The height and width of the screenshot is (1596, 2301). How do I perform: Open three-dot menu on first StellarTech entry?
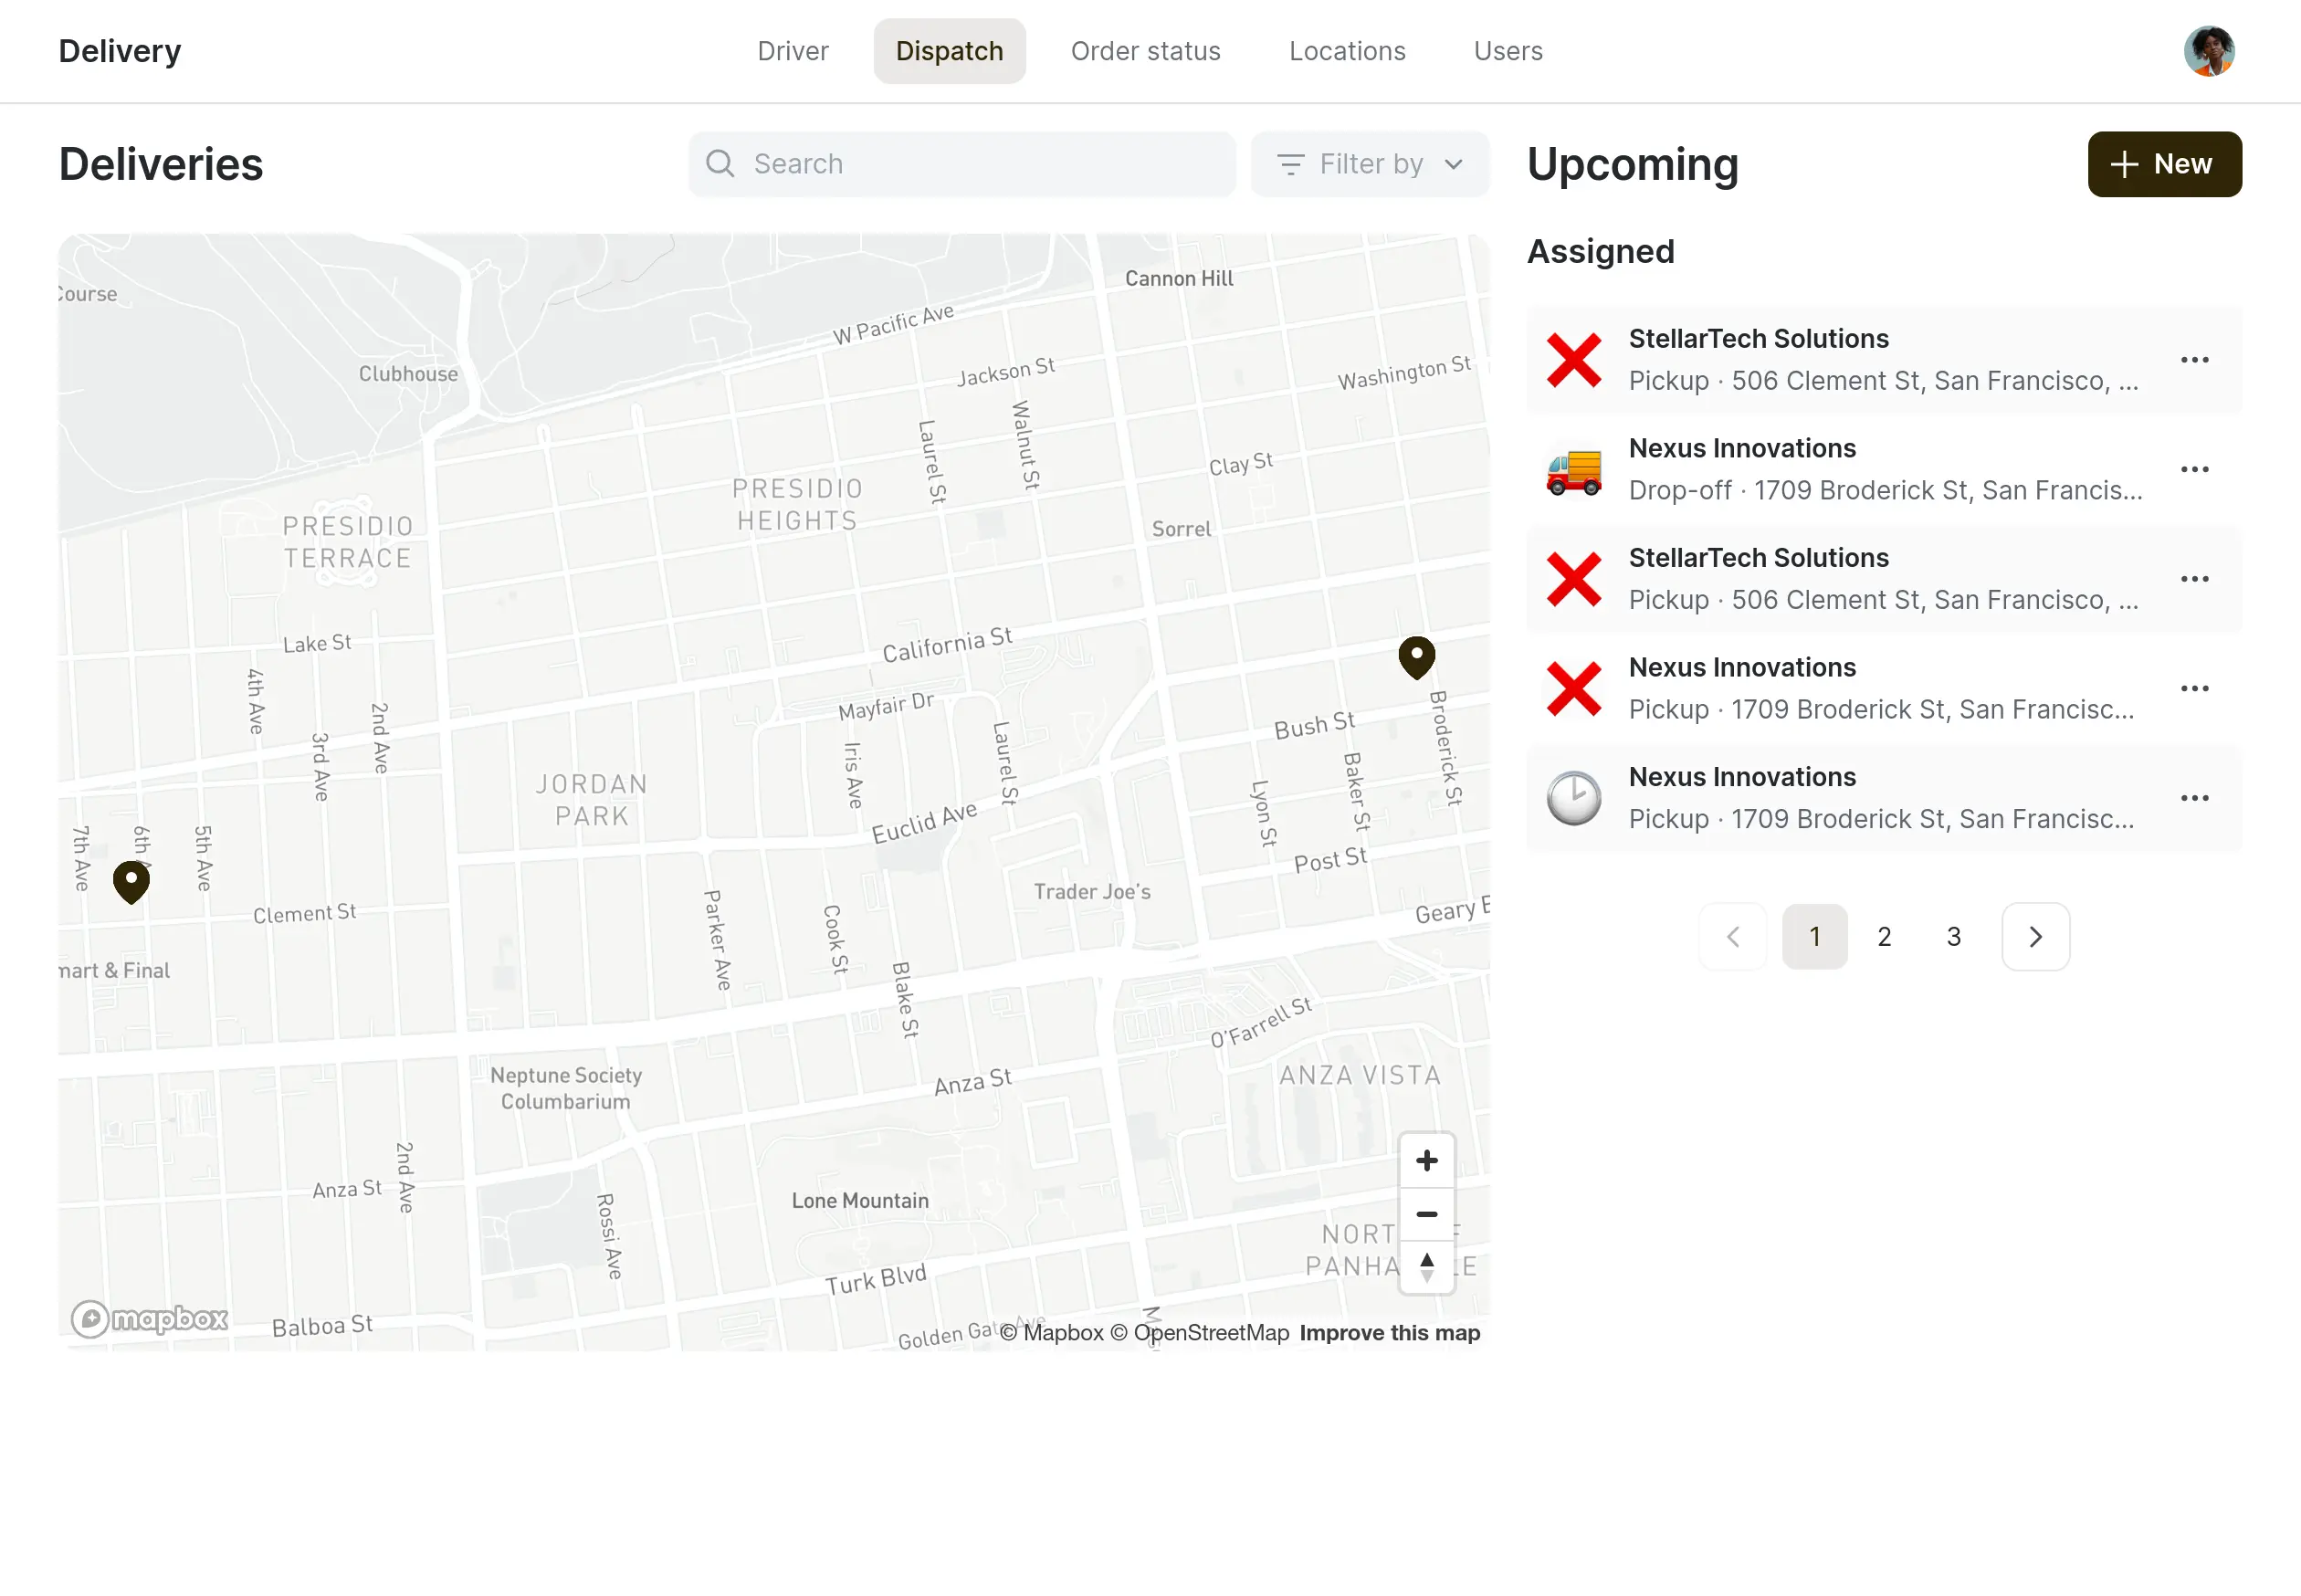pos(2194,360)
